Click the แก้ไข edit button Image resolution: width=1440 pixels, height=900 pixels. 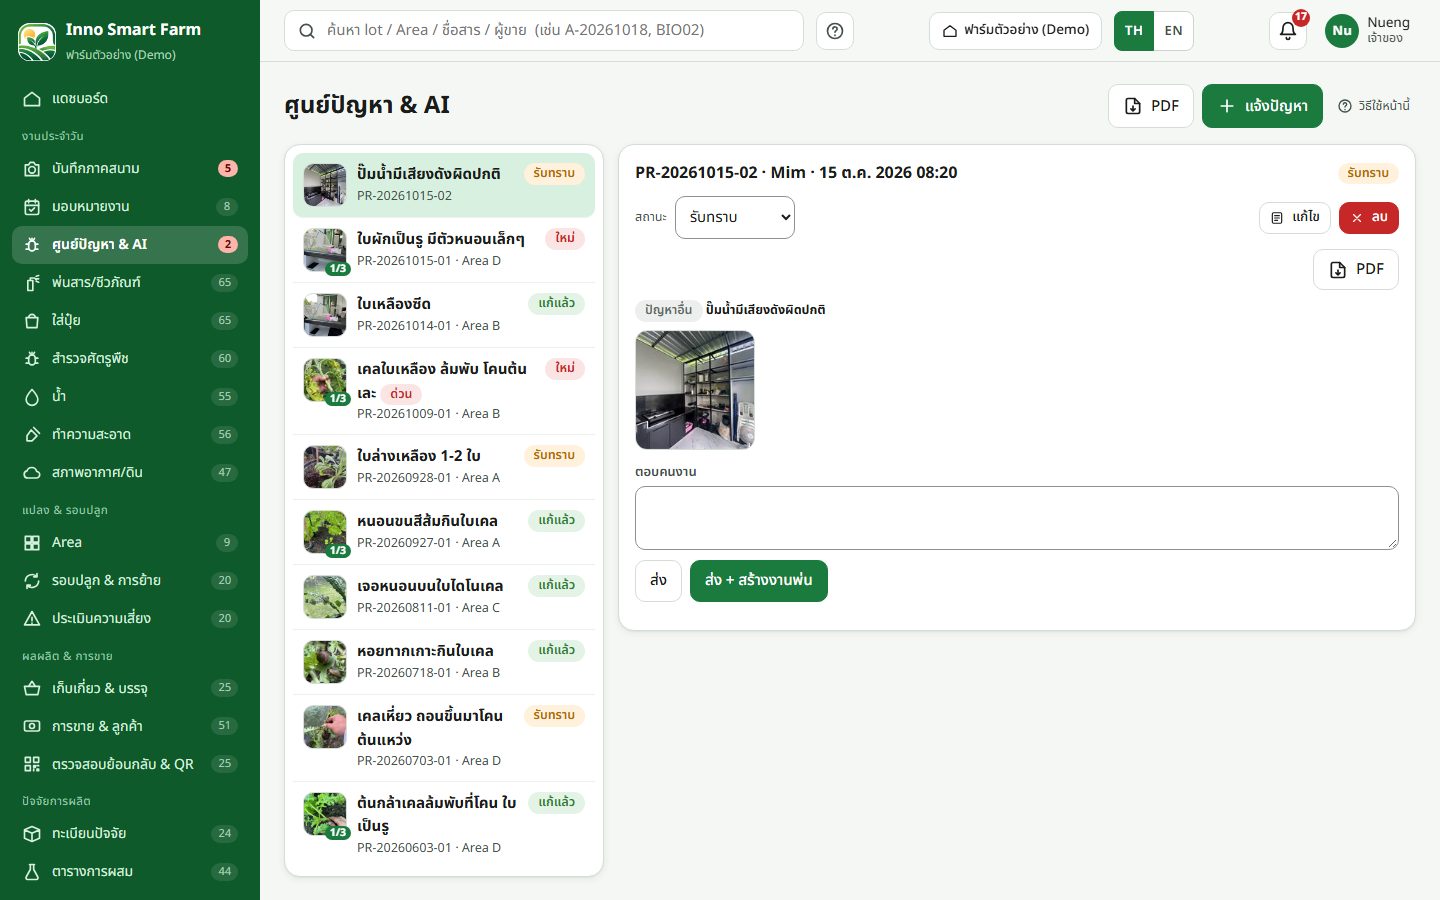coord(1295,218)
